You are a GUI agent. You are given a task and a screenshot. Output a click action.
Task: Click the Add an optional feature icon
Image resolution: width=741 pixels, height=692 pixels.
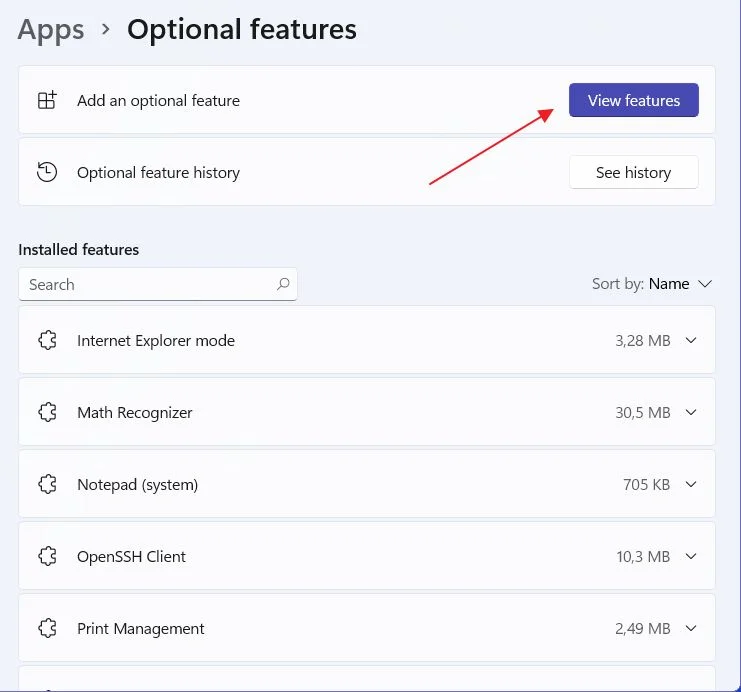point(47,100)
